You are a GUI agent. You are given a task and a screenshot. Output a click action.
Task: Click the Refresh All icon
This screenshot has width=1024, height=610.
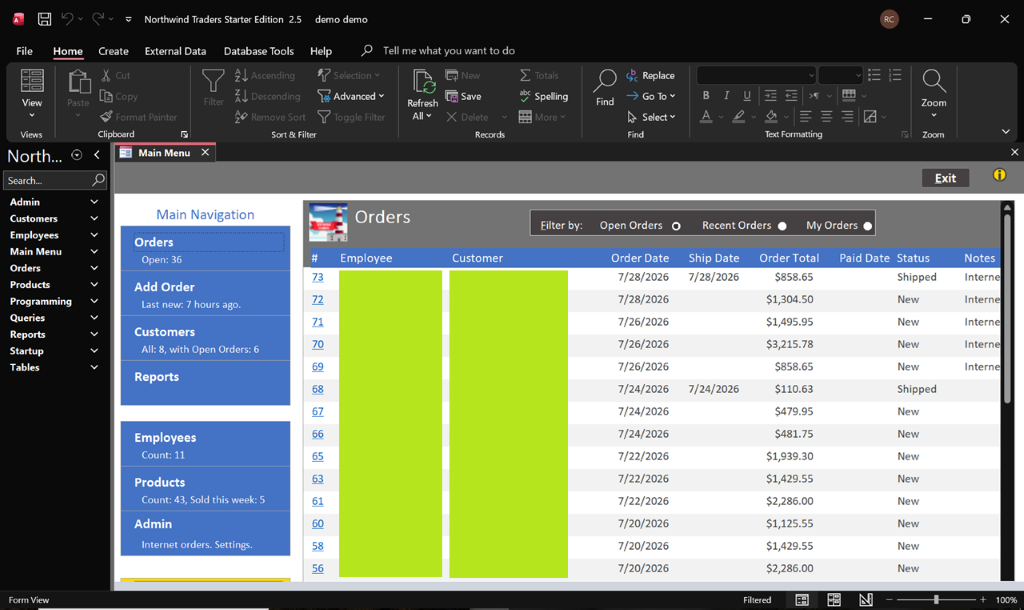(423, 82)
